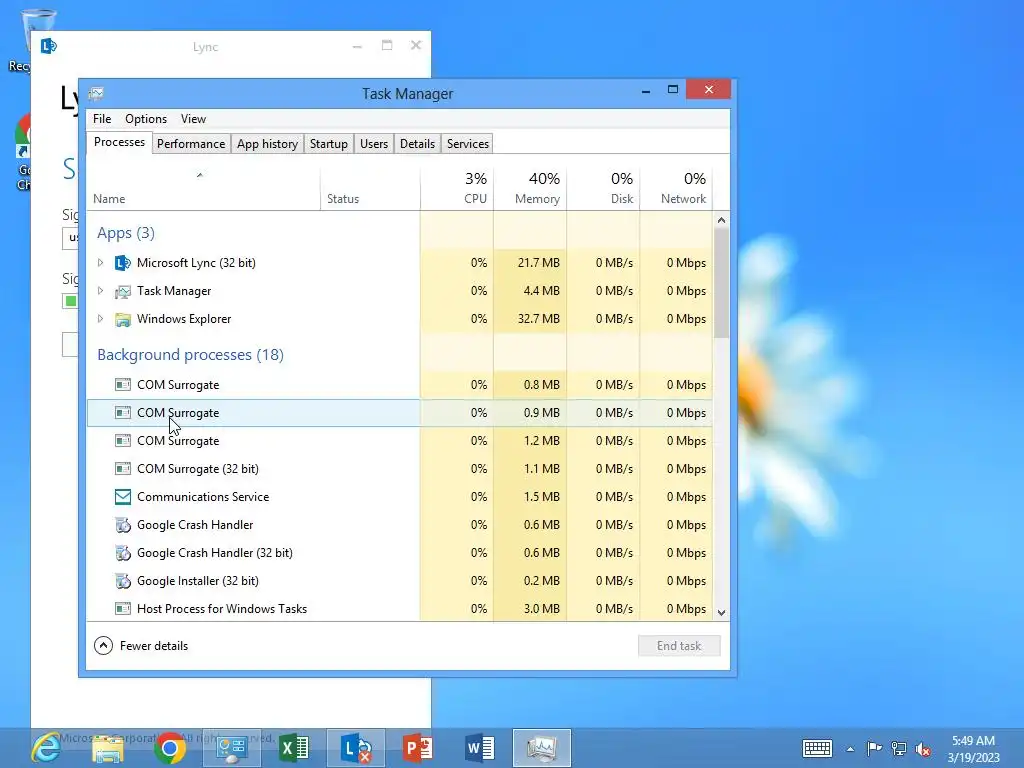Open Internet Explorer from the taskbar
Screen dimensions: 1024x768
[x=46, y=748]
